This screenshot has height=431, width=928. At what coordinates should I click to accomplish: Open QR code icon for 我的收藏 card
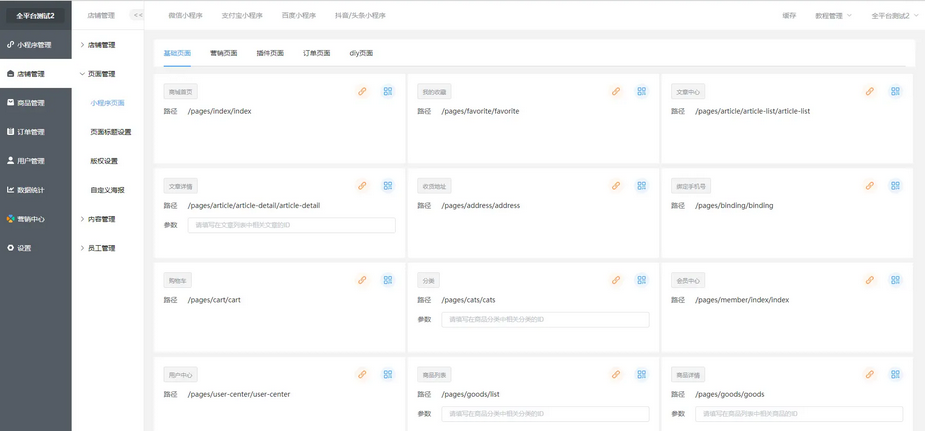[642, 91]
